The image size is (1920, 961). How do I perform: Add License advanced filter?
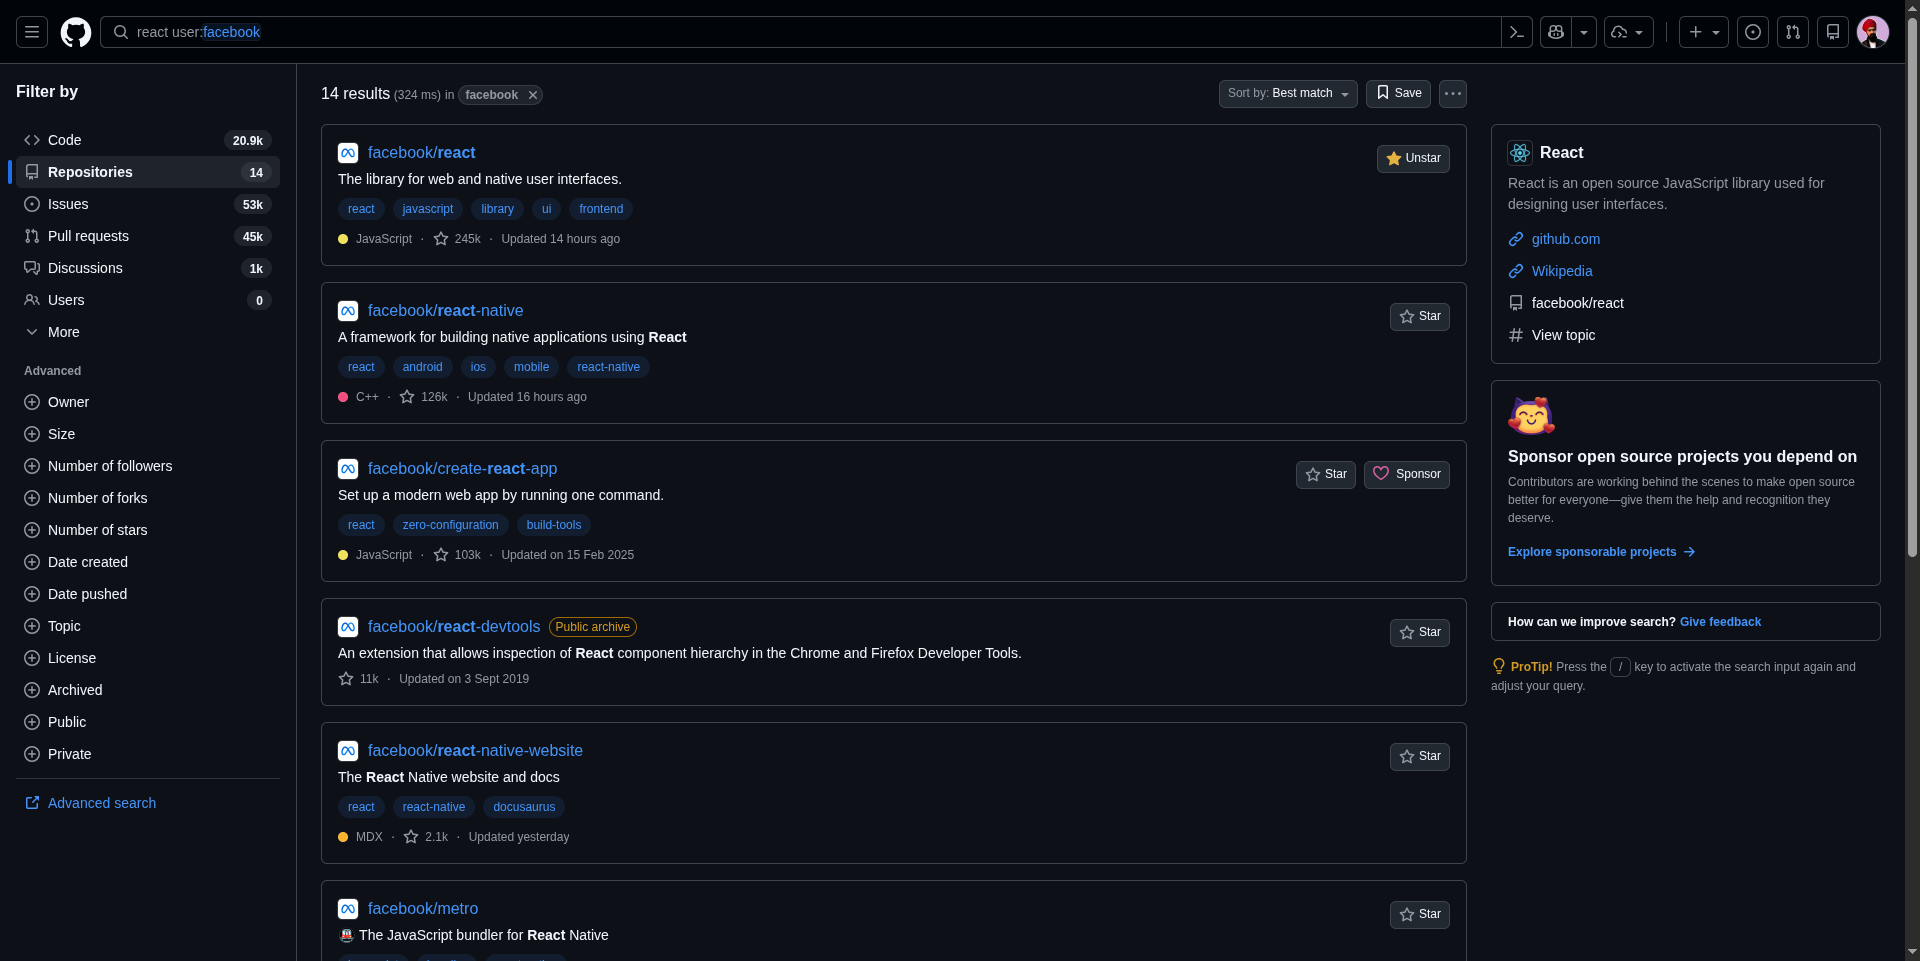pos(148,658)
